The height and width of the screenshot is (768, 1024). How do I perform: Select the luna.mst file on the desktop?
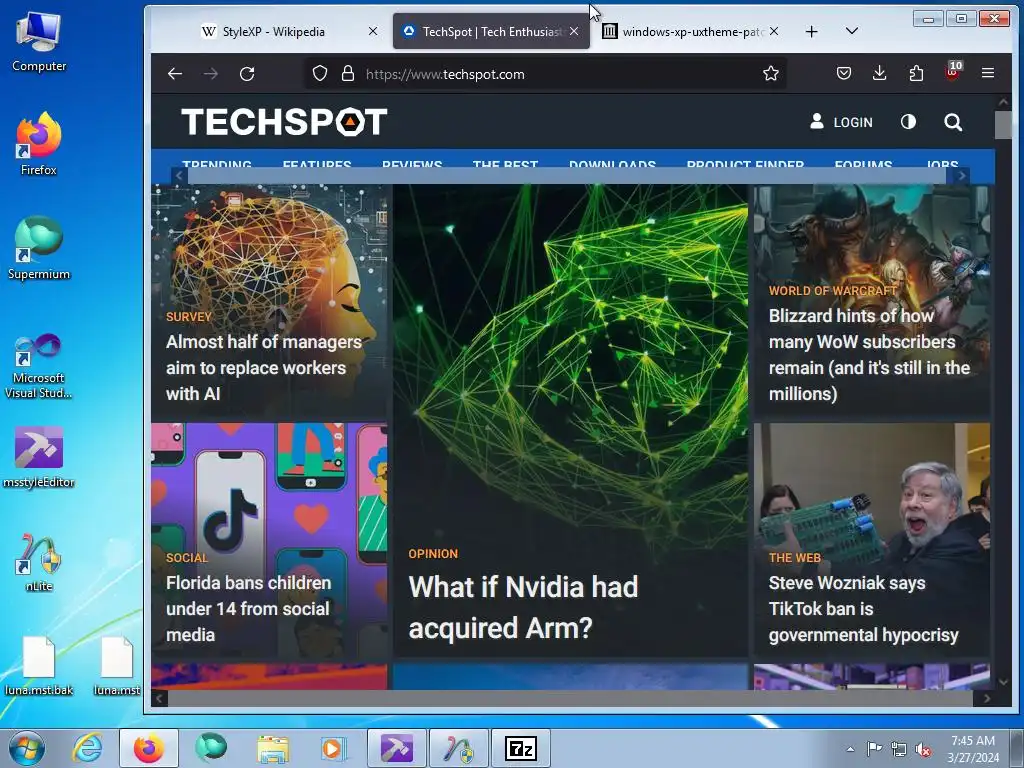(x=117, y=666)
